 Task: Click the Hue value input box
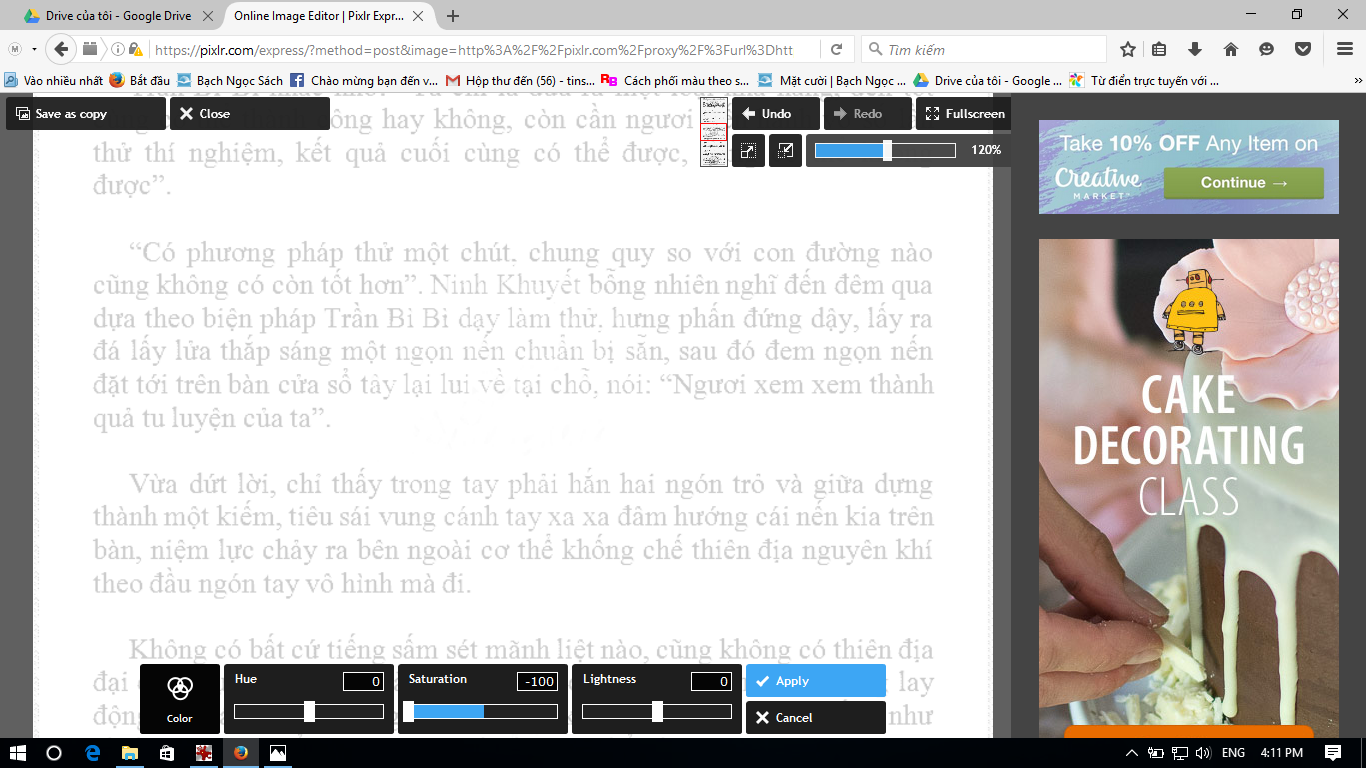tap(363, 682)
